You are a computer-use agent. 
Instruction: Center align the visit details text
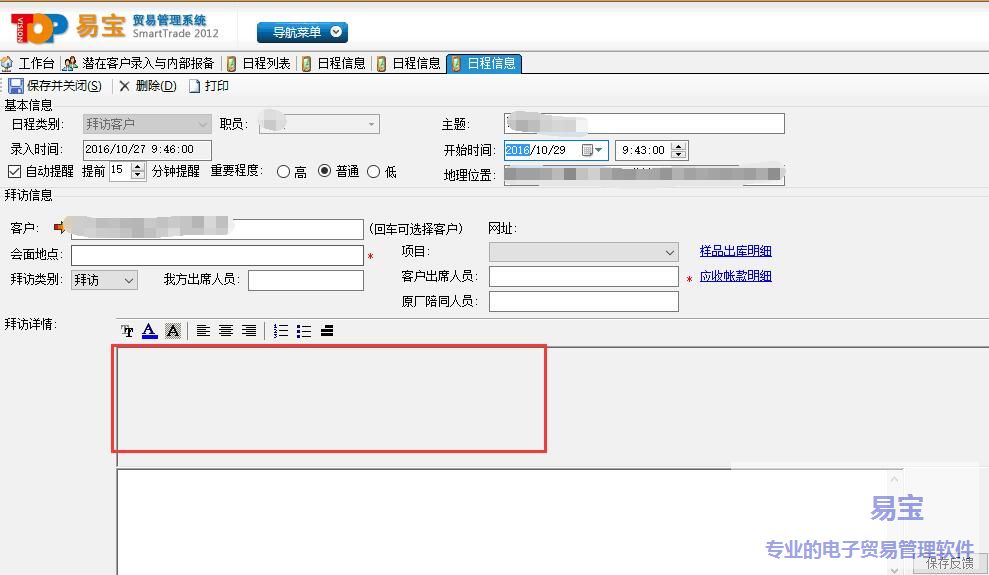click(226, 331)
